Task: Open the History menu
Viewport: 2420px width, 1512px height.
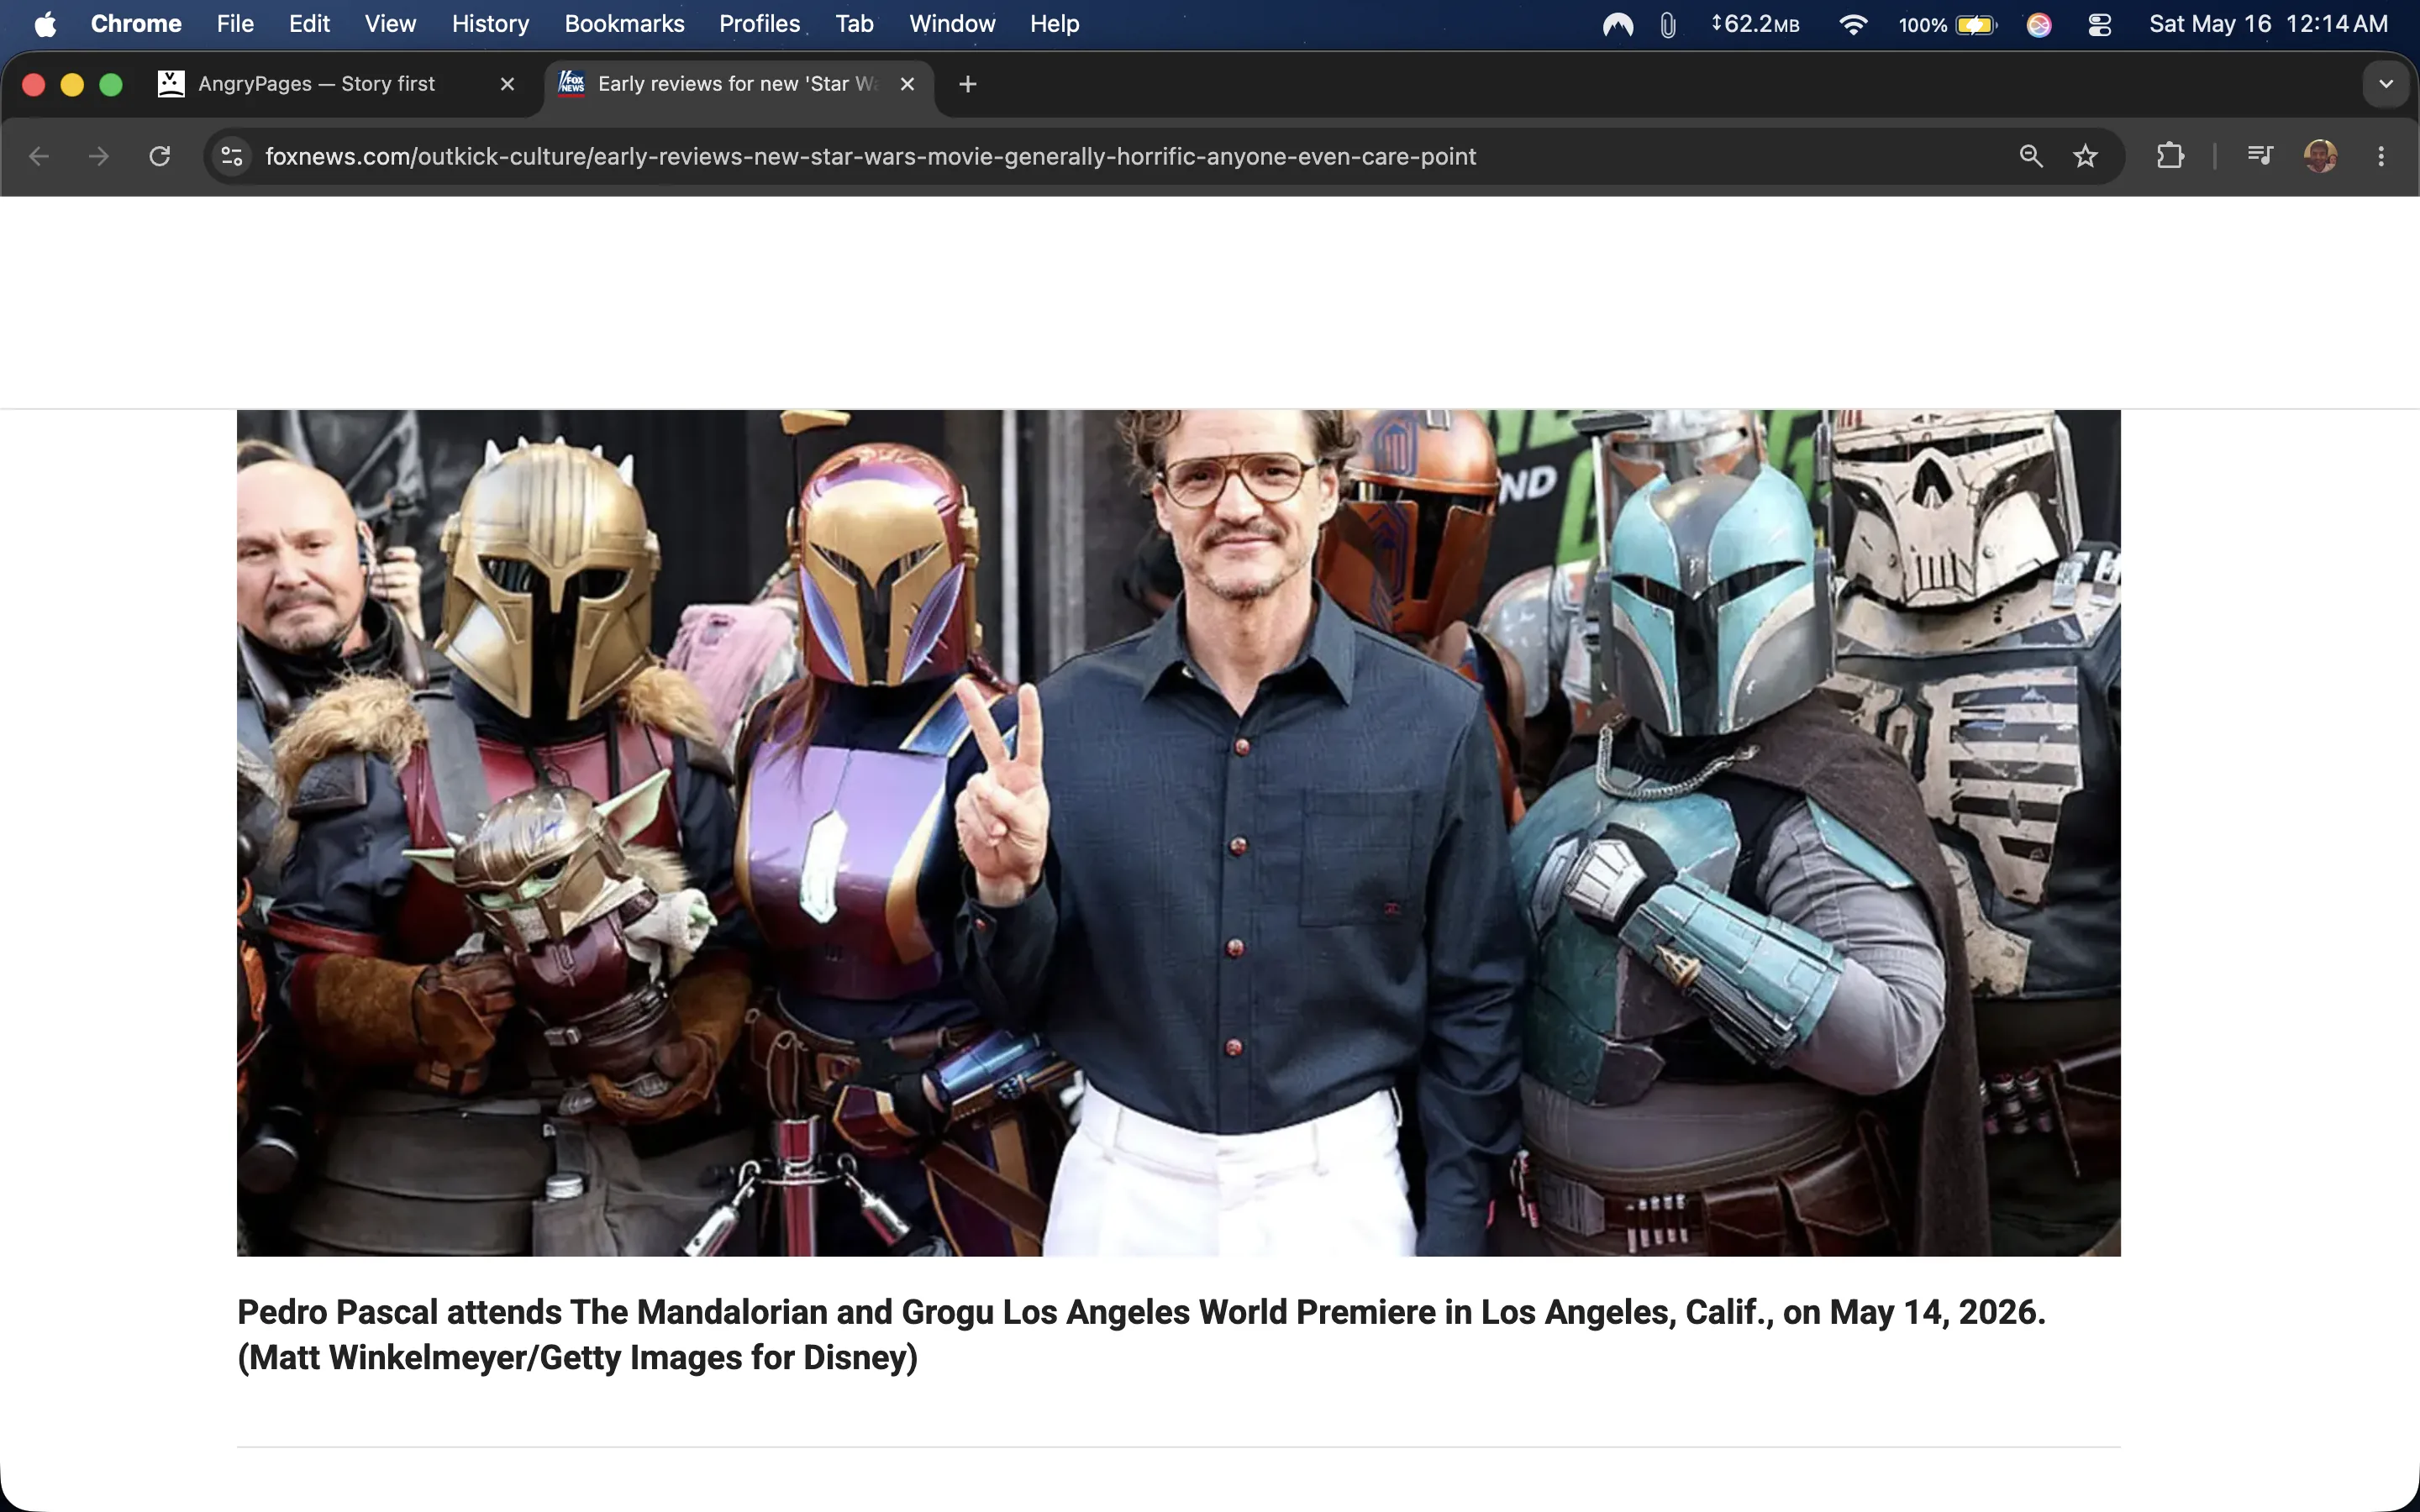Action: coord(490,24)
